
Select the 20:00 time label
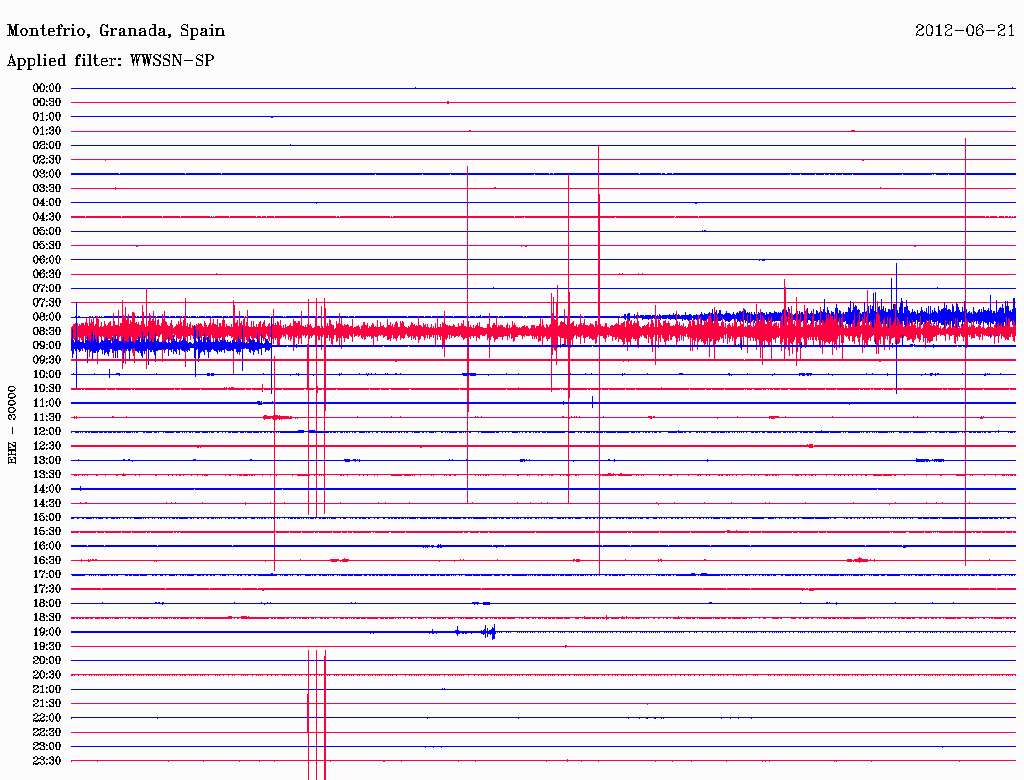click(47, 660)
